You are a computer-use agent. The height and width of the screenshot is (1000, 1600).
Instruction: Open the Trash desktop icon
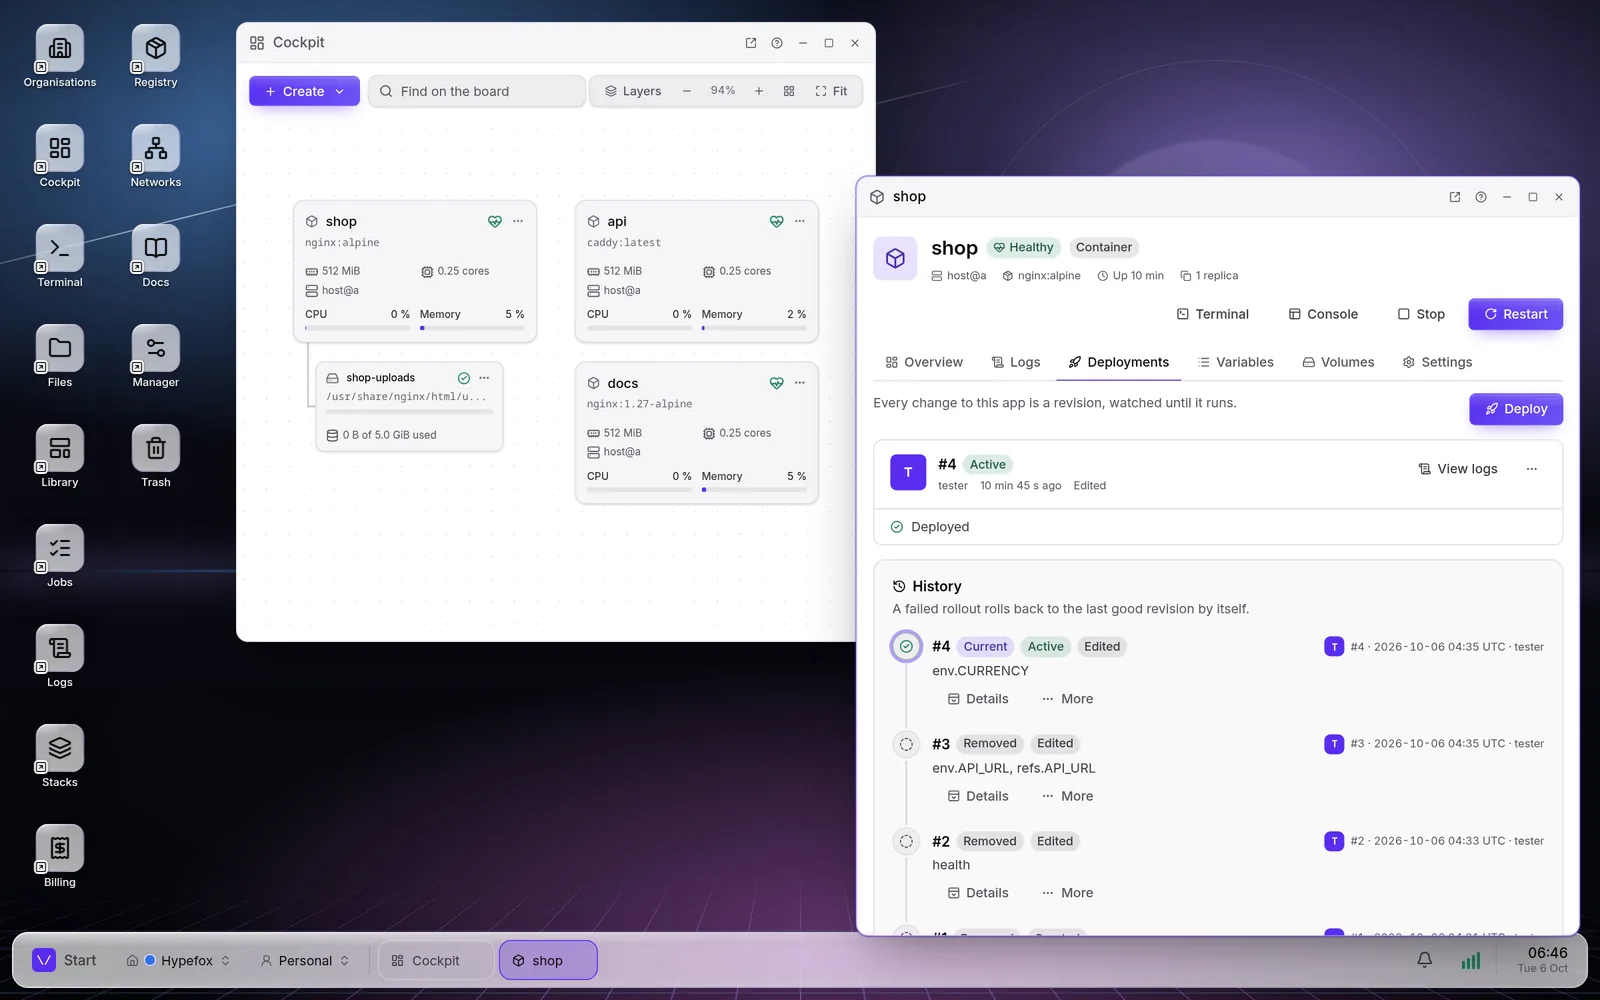(x=156, y=457)
